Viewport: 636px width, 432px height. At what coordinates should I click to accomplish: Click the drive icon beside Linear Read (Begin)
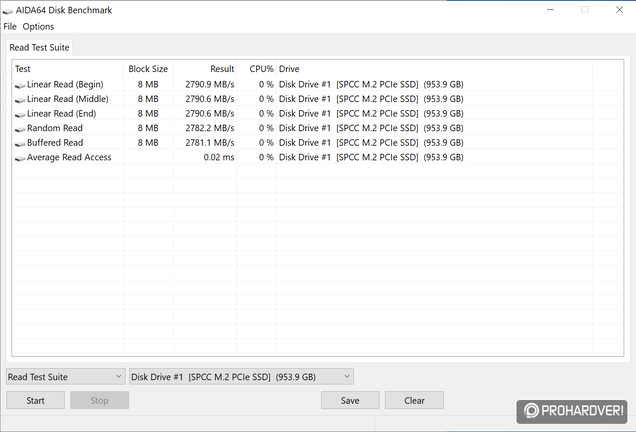pos(20,85)
